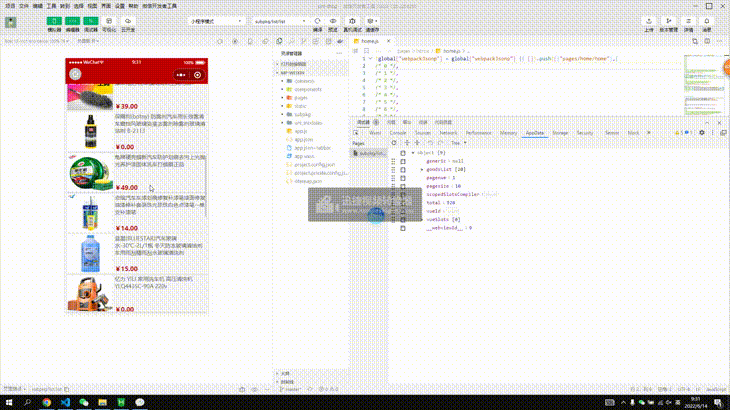Image resolution: width=730 pixels, height=410 pixels.
Task: Click the ¥39.00 price text
Action: (127, 106)
